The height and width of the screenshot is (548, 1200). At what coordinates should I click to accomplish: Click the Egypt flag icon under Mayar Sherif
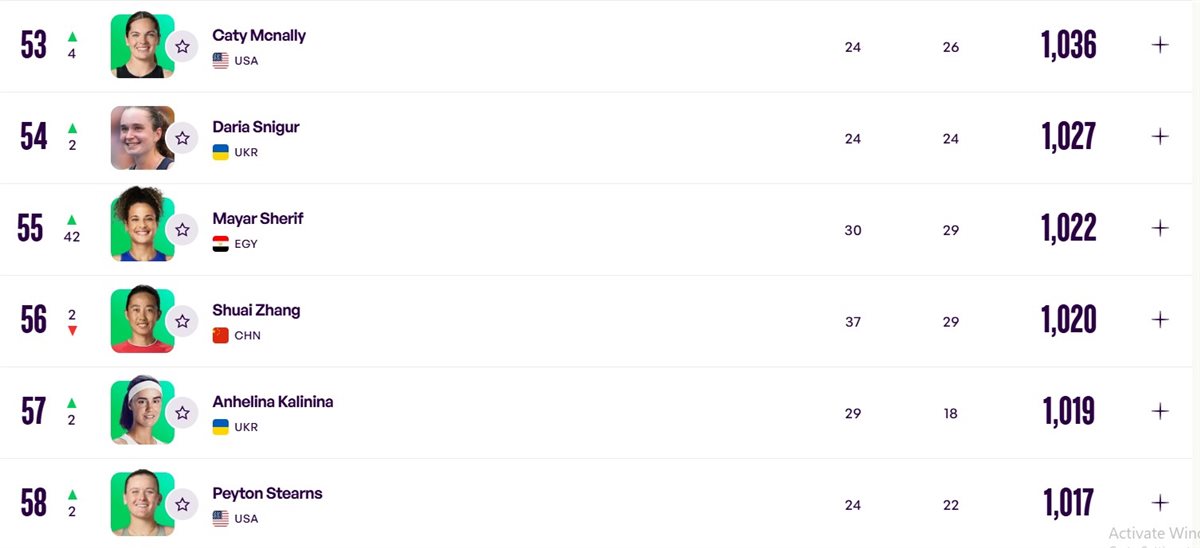tap(221, 244)
